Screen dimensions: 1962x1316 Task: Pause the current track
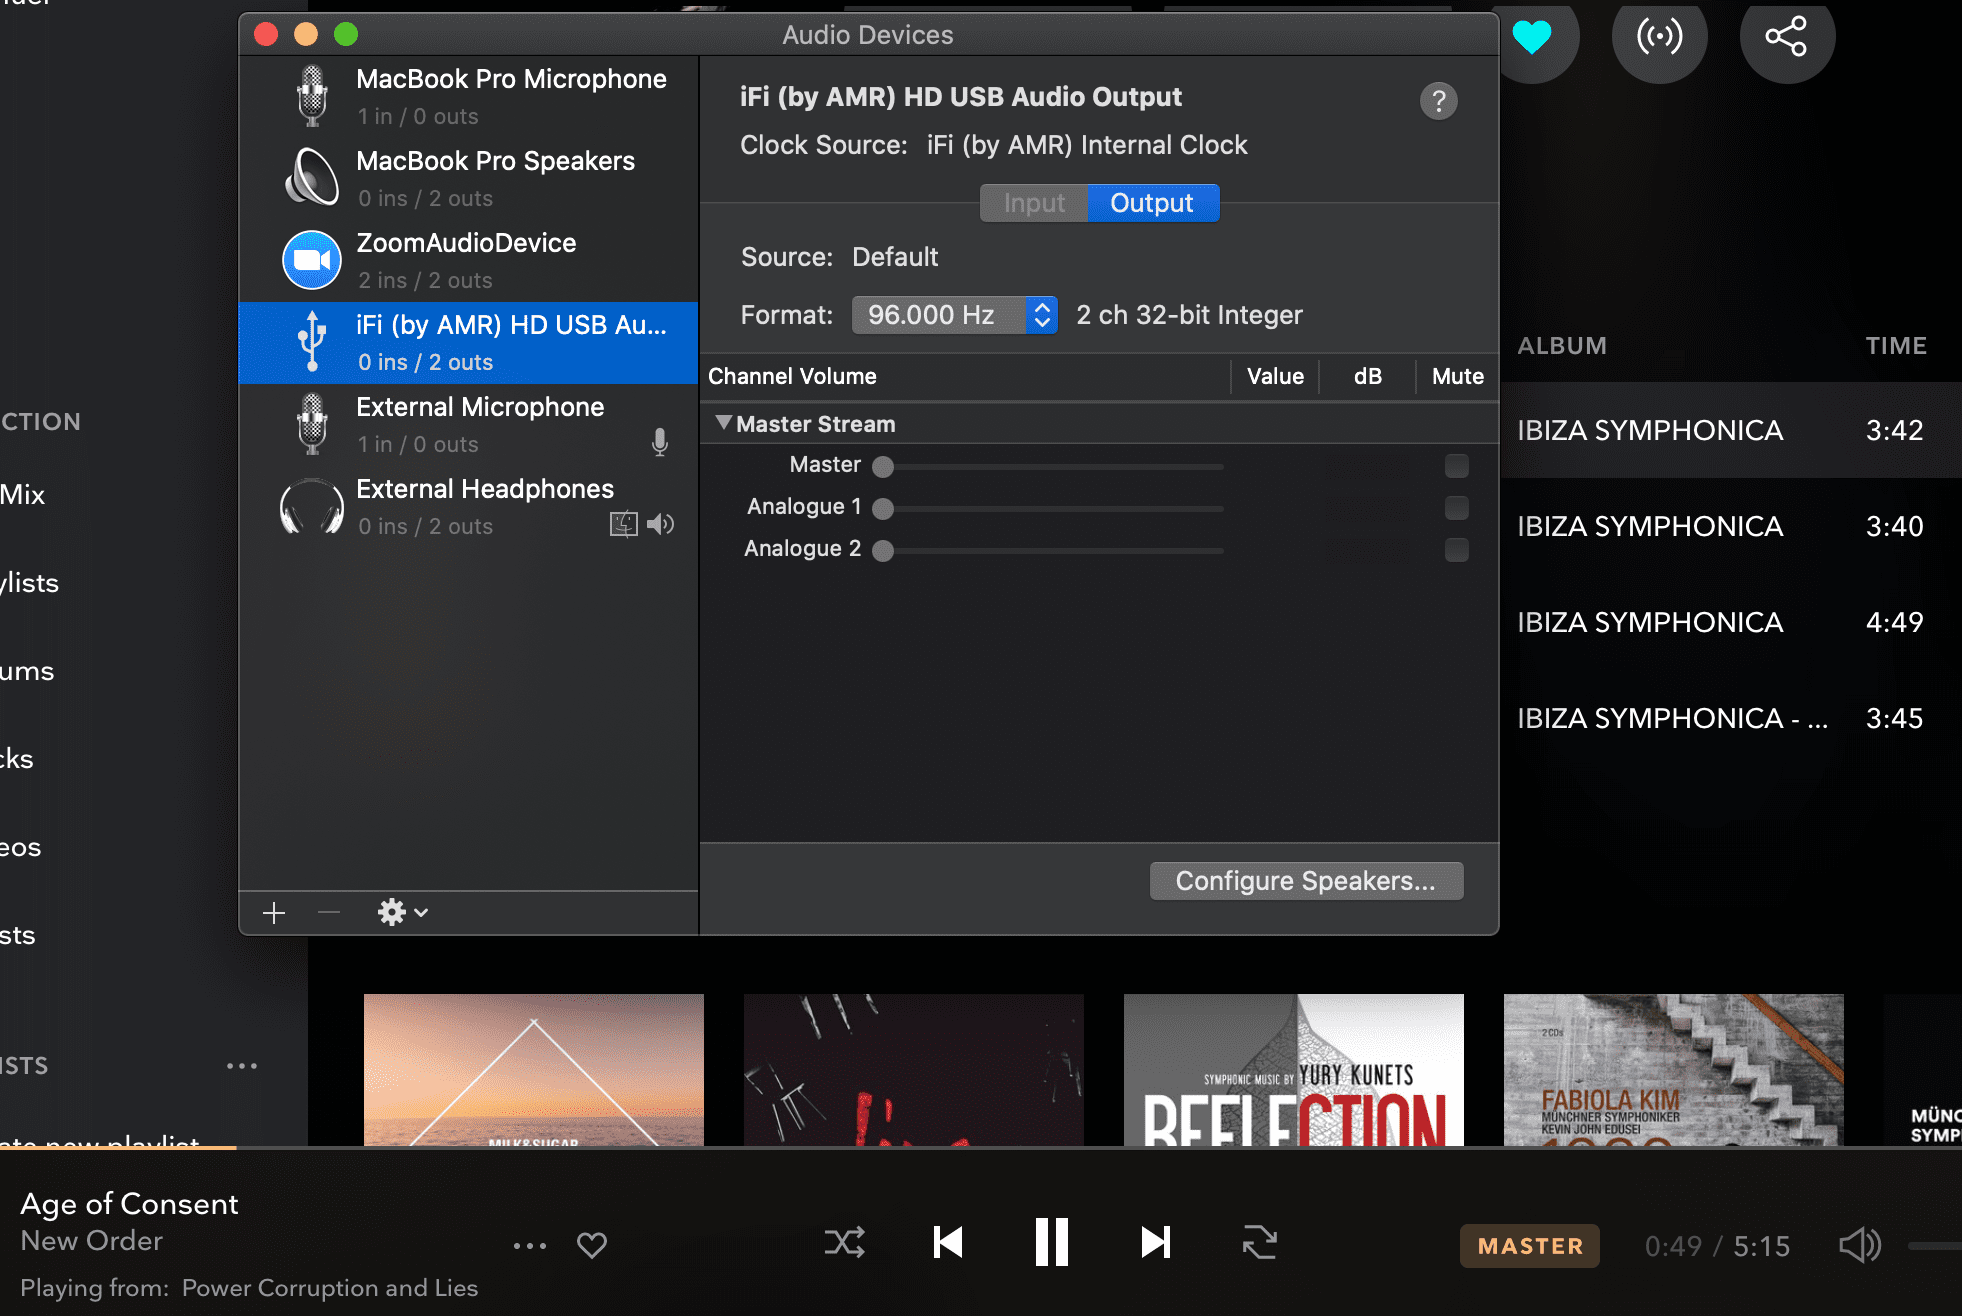(1051, 1243)
